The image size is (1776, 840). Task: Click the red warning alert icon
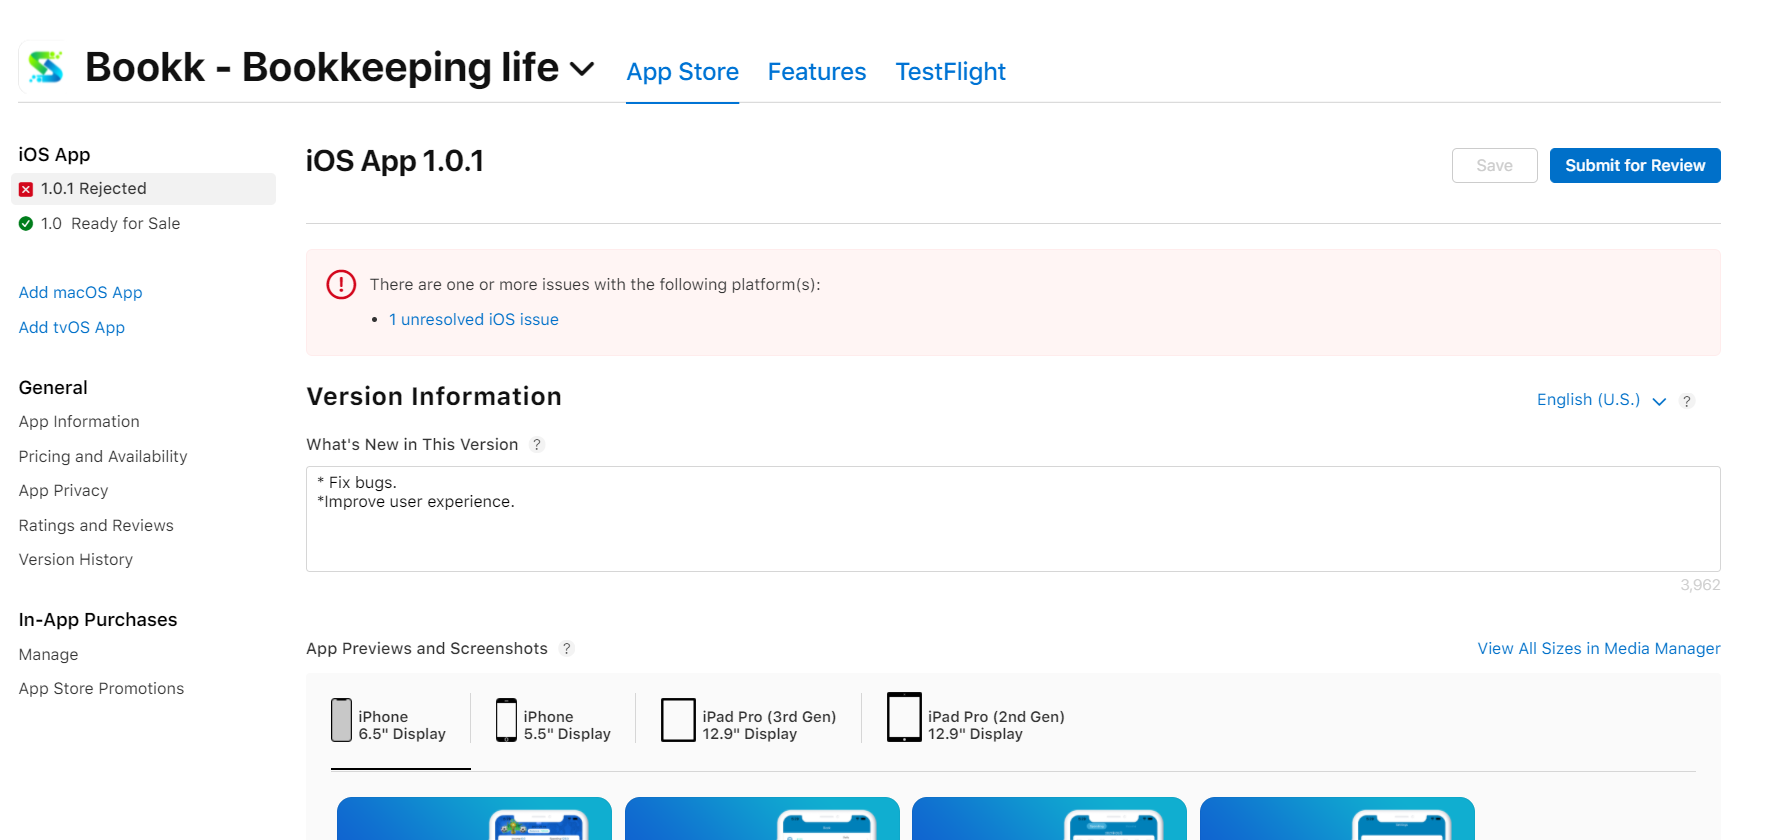coord(341,285)
